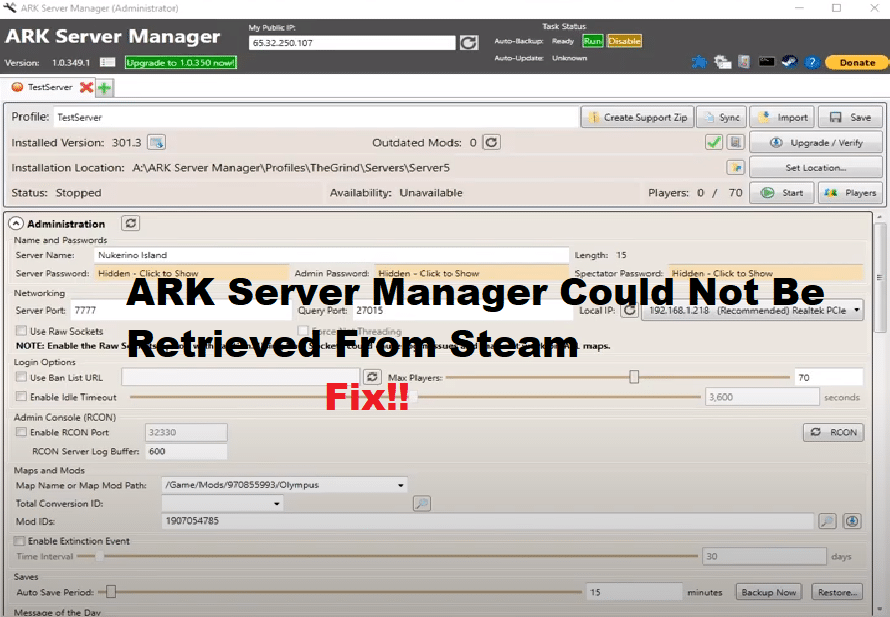Open installation location folder icon
The height and width of the screenshot is (617, 890).
coord(734,167)
